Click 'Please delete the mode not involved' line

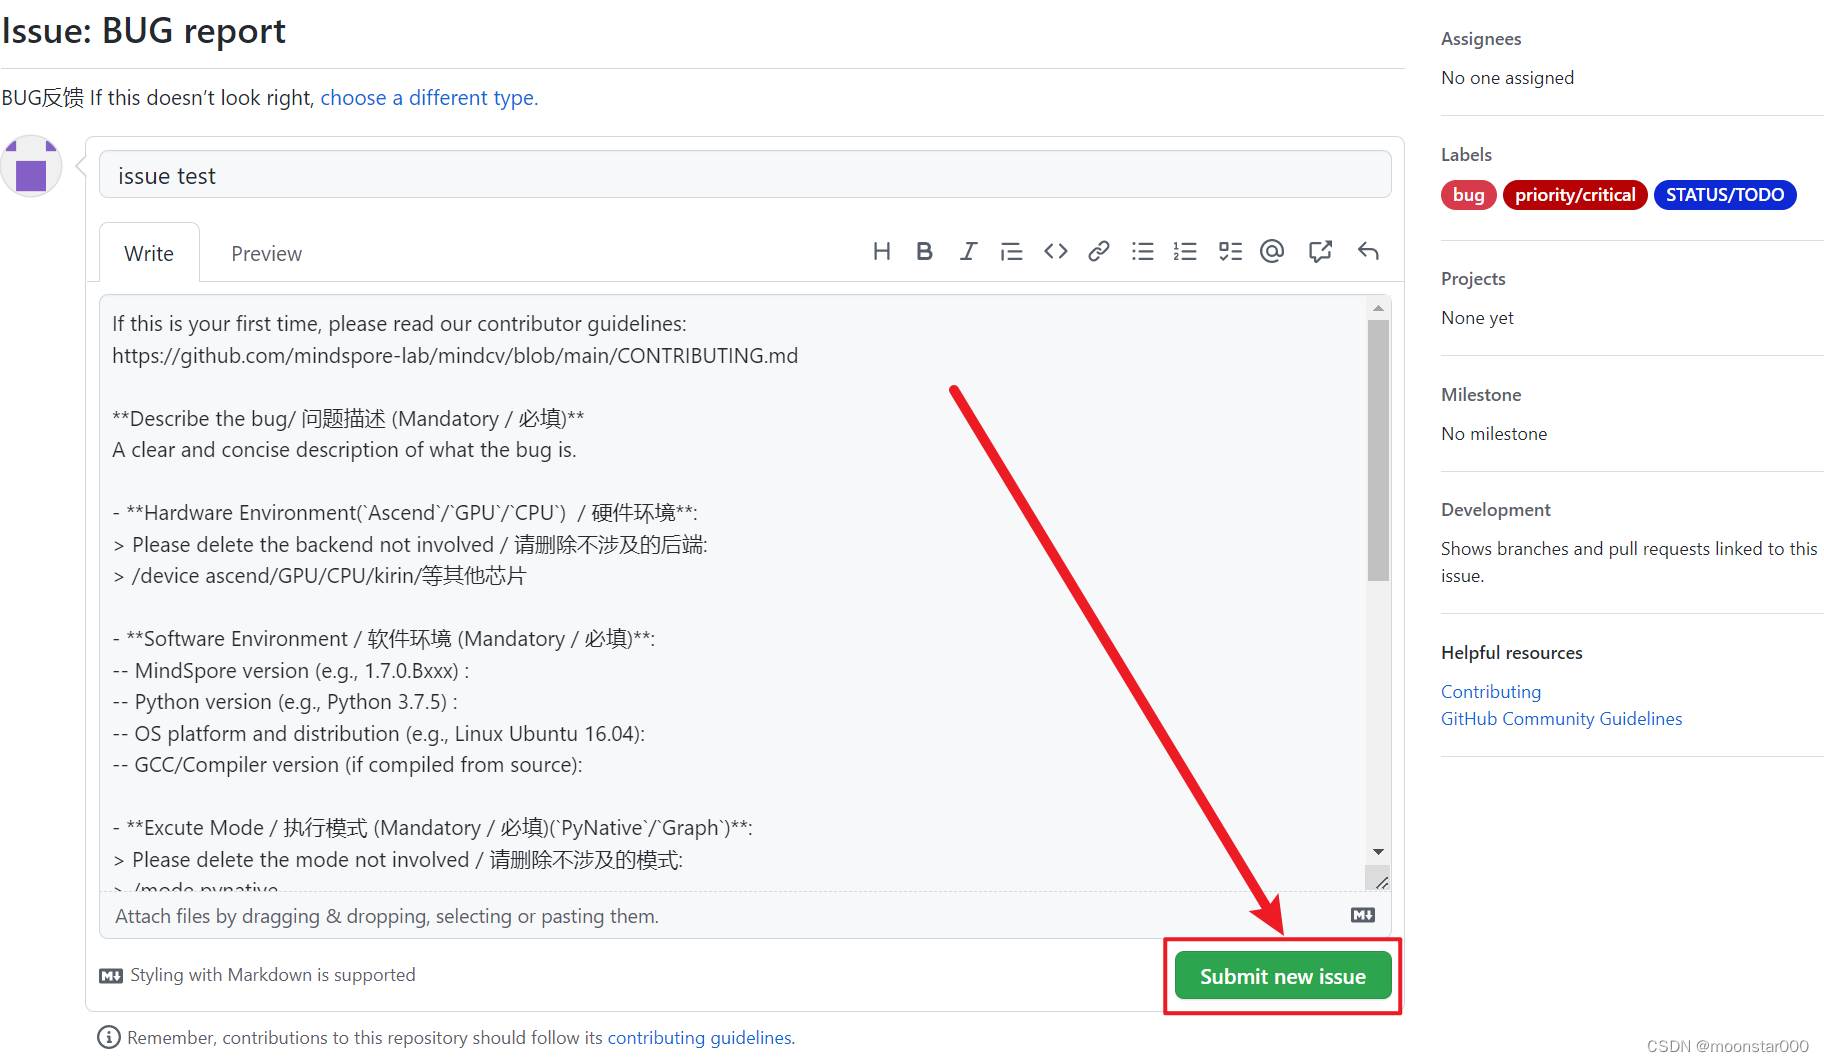[x=398, y=860]
